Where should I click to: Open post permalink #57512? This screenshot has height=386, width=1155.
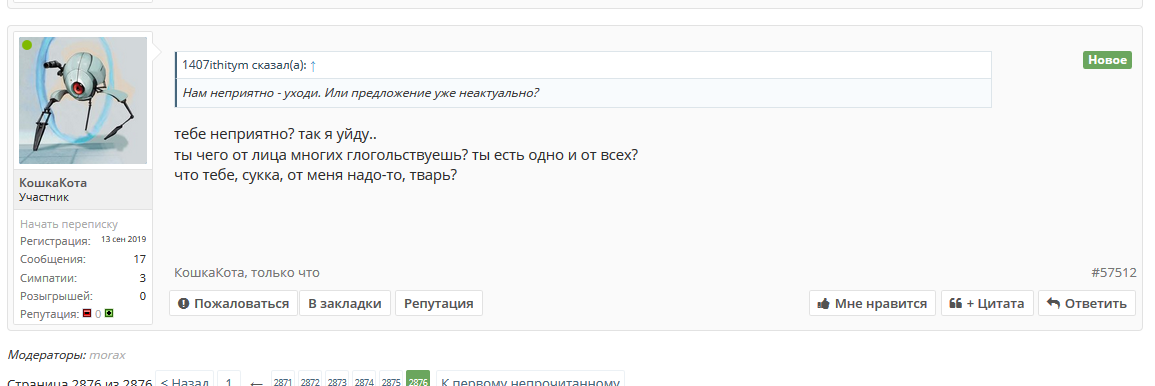[1114, 273]
